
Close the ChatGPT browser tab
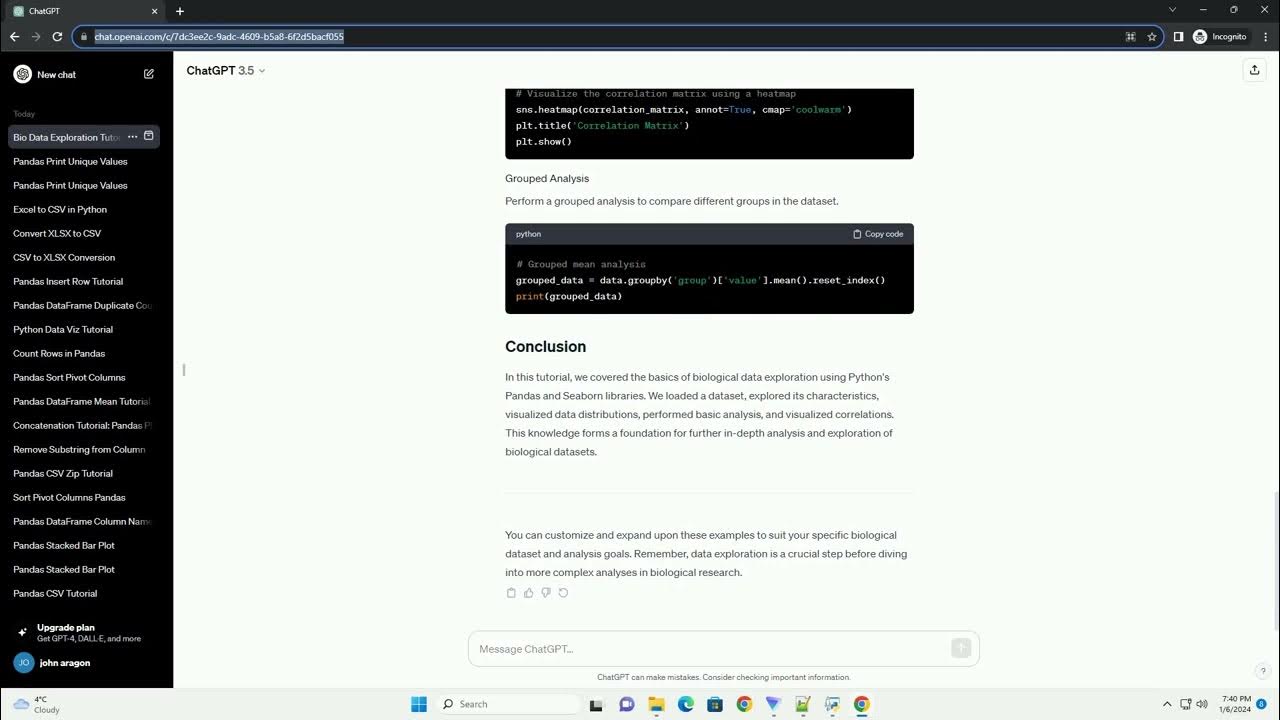[x=155, y=11]
